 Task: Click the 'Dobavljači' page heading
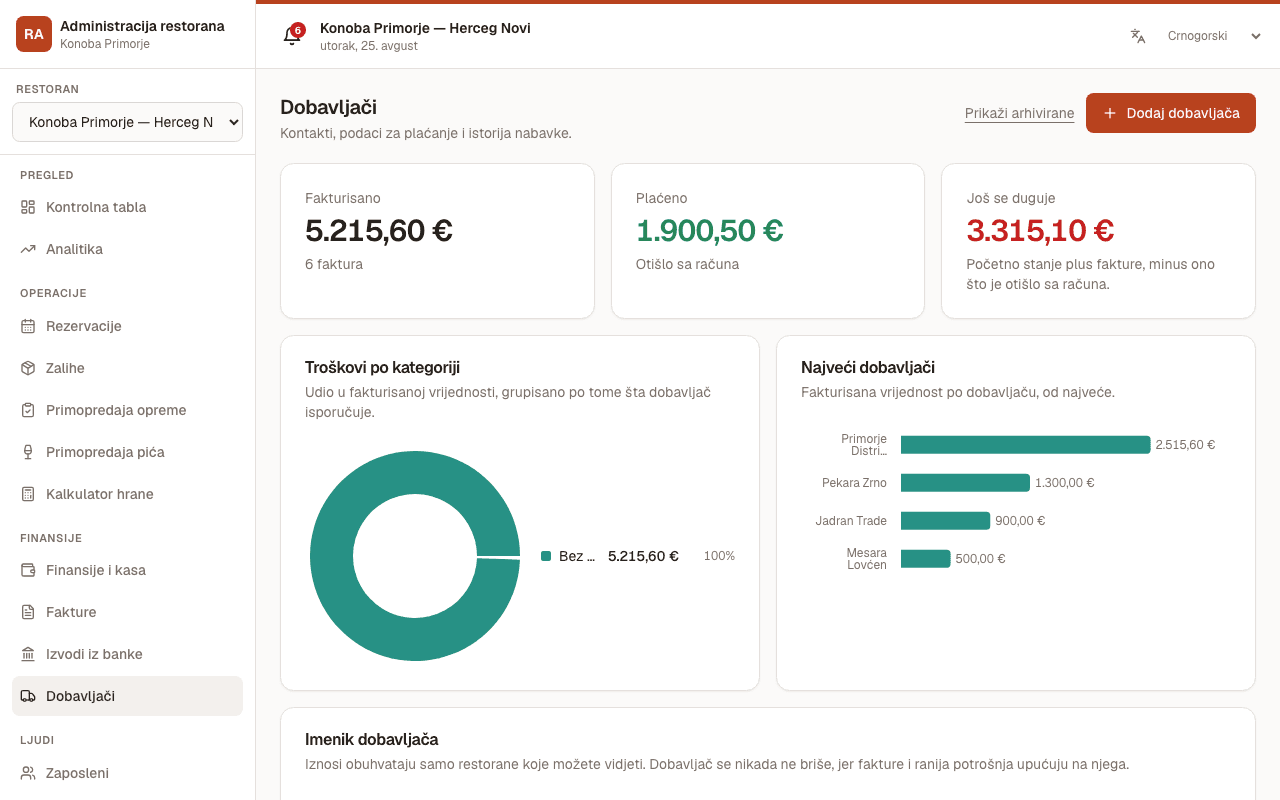pyautogui.click(x=328, y=107)
